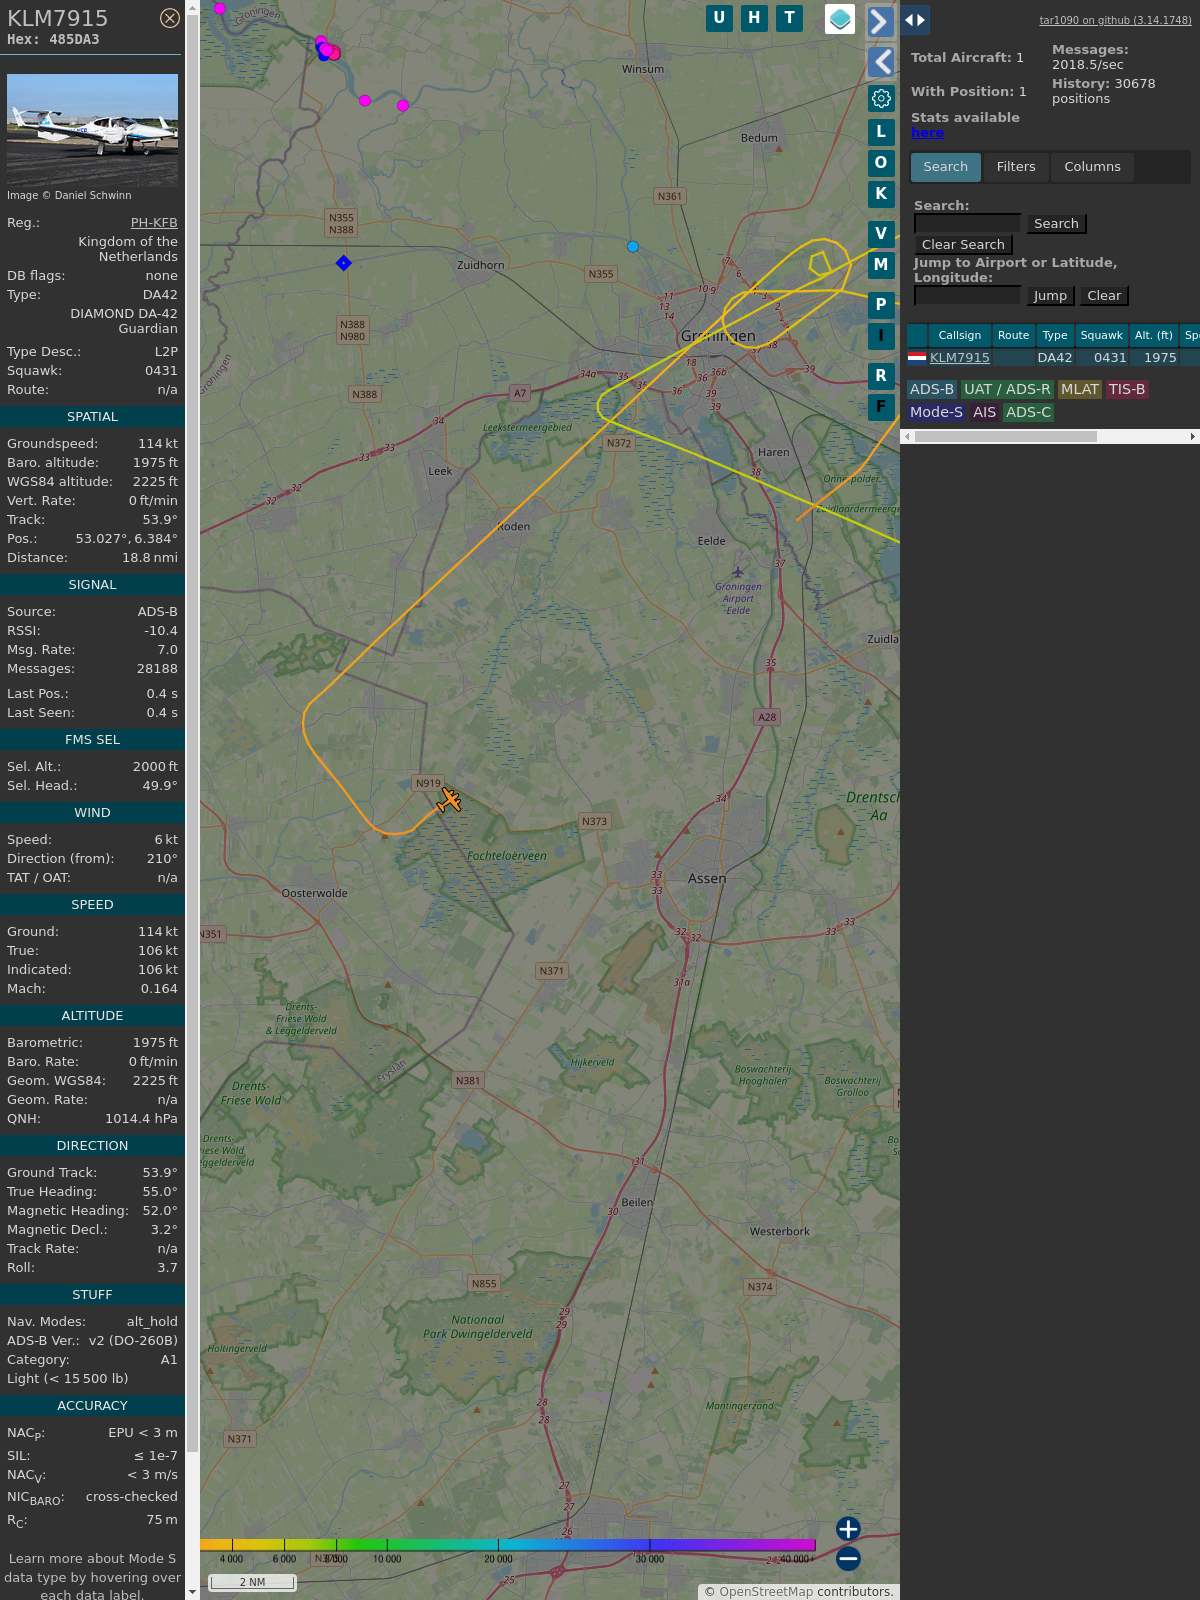Sort table by Type column
The image size is (1200, 1600).
click(1055, 335)
